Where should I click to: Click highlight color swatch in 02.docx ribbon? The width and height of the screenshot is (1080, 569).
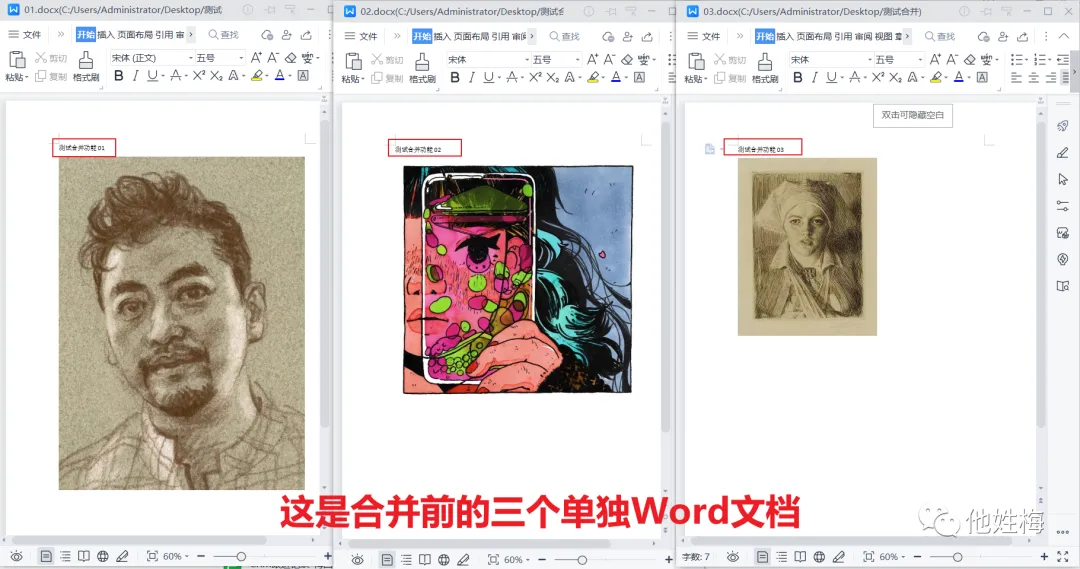pos(593,78)
